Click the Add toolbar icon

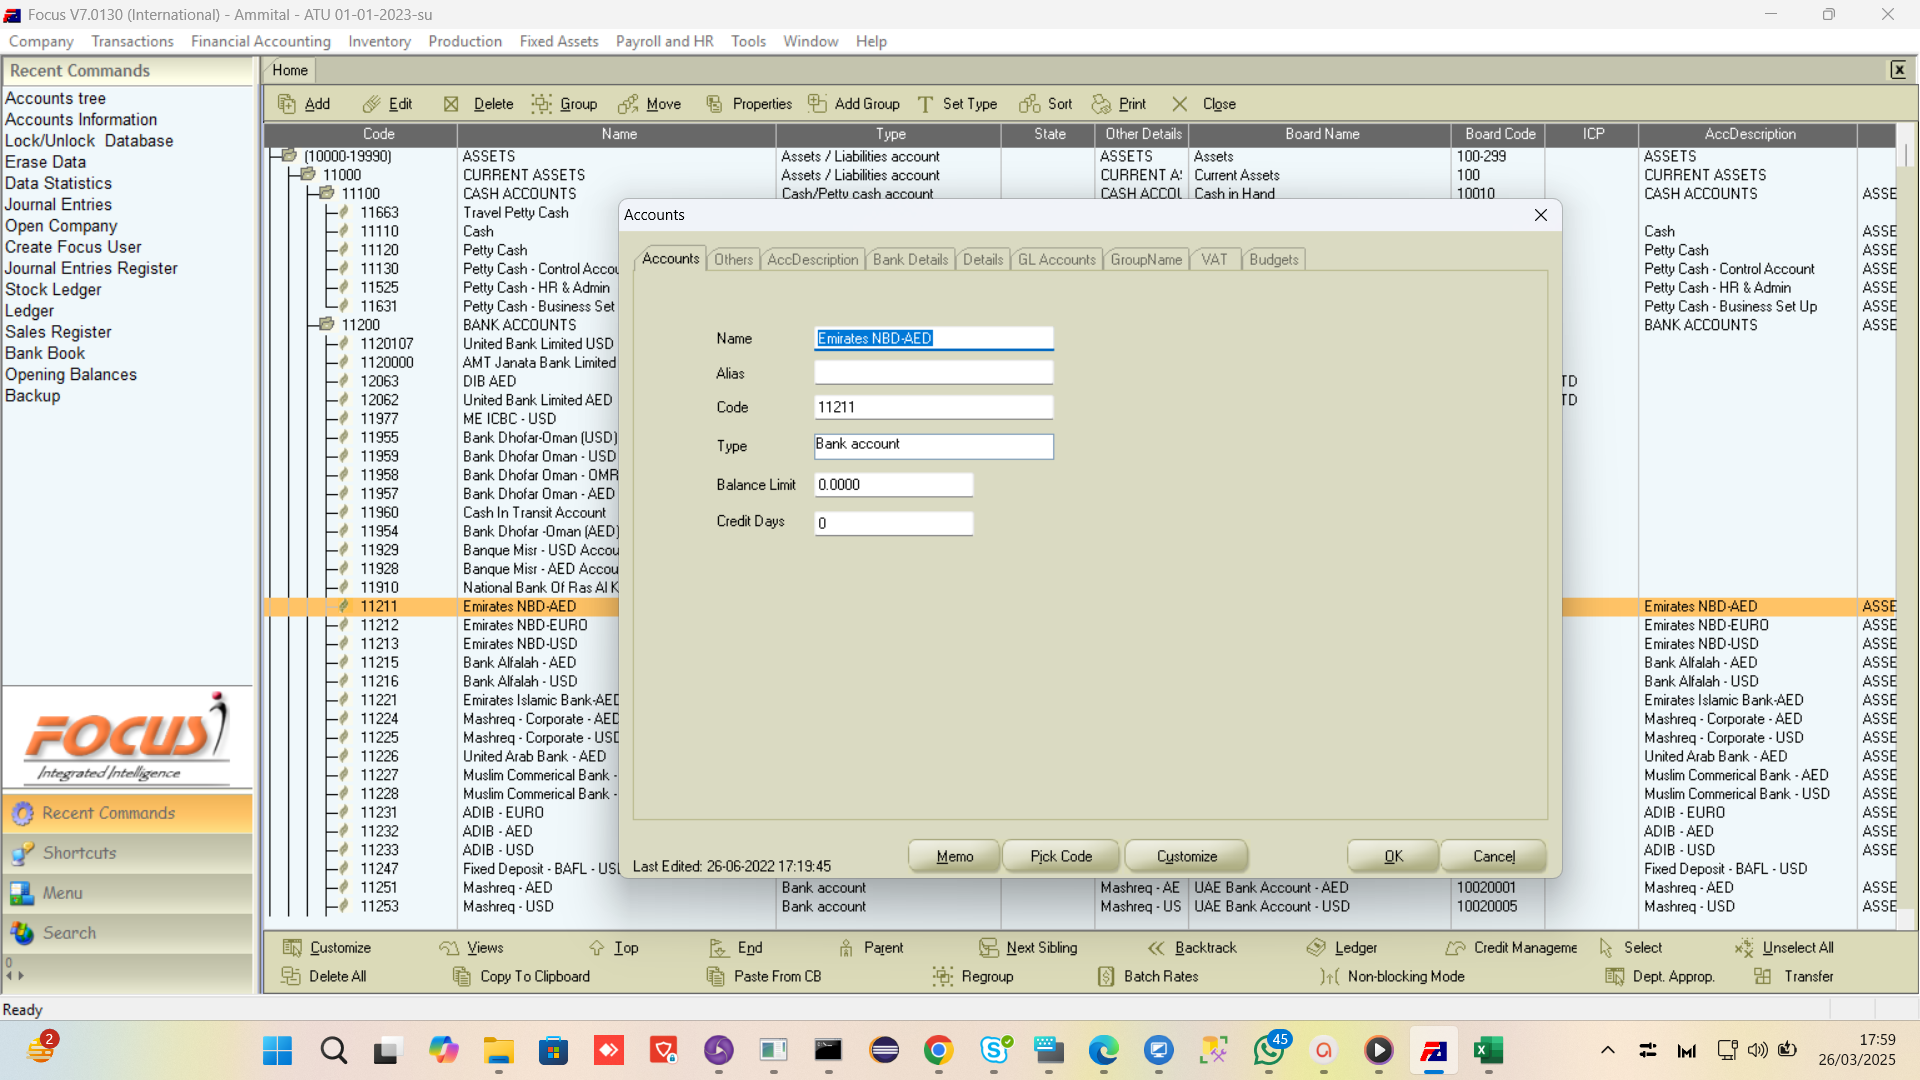[288, 104]
